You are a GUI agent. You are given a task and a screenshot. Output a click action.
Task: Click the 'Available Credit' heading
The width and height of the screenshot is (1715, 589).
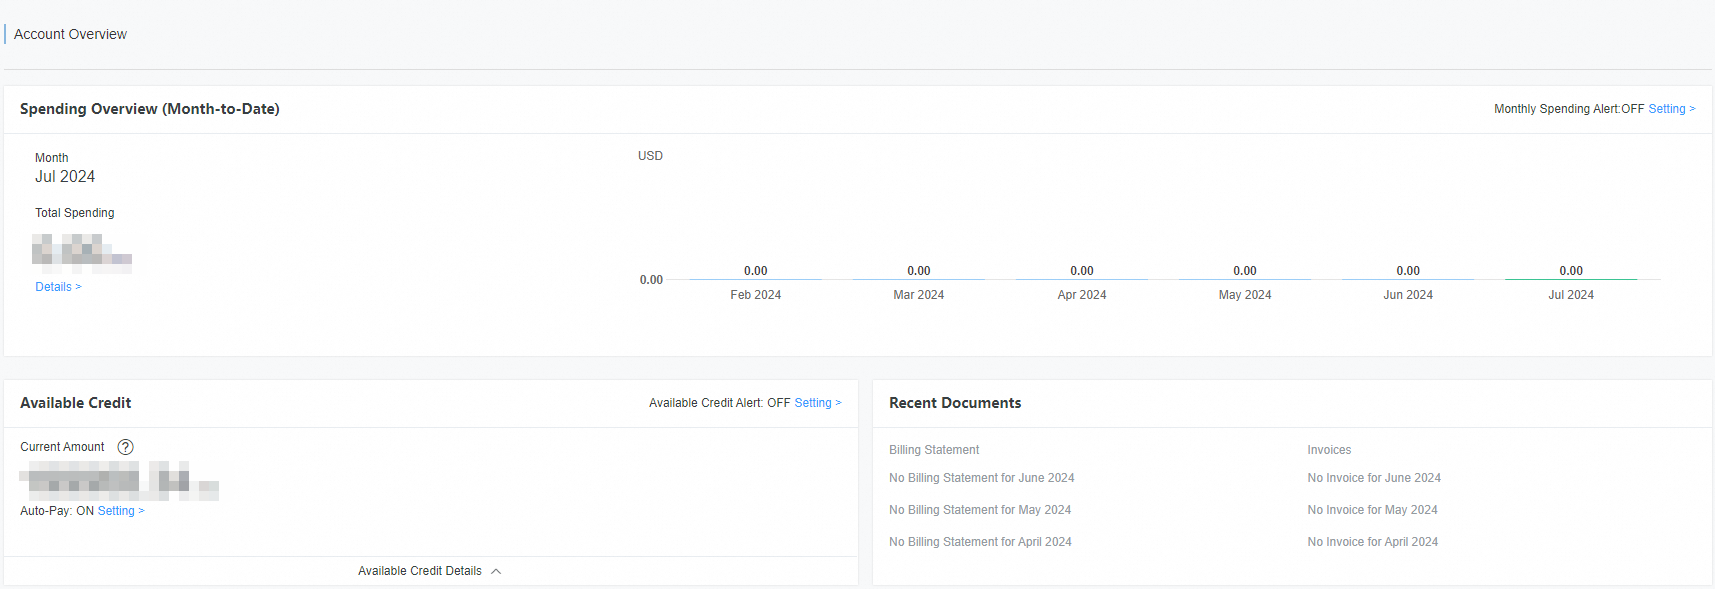75,403
